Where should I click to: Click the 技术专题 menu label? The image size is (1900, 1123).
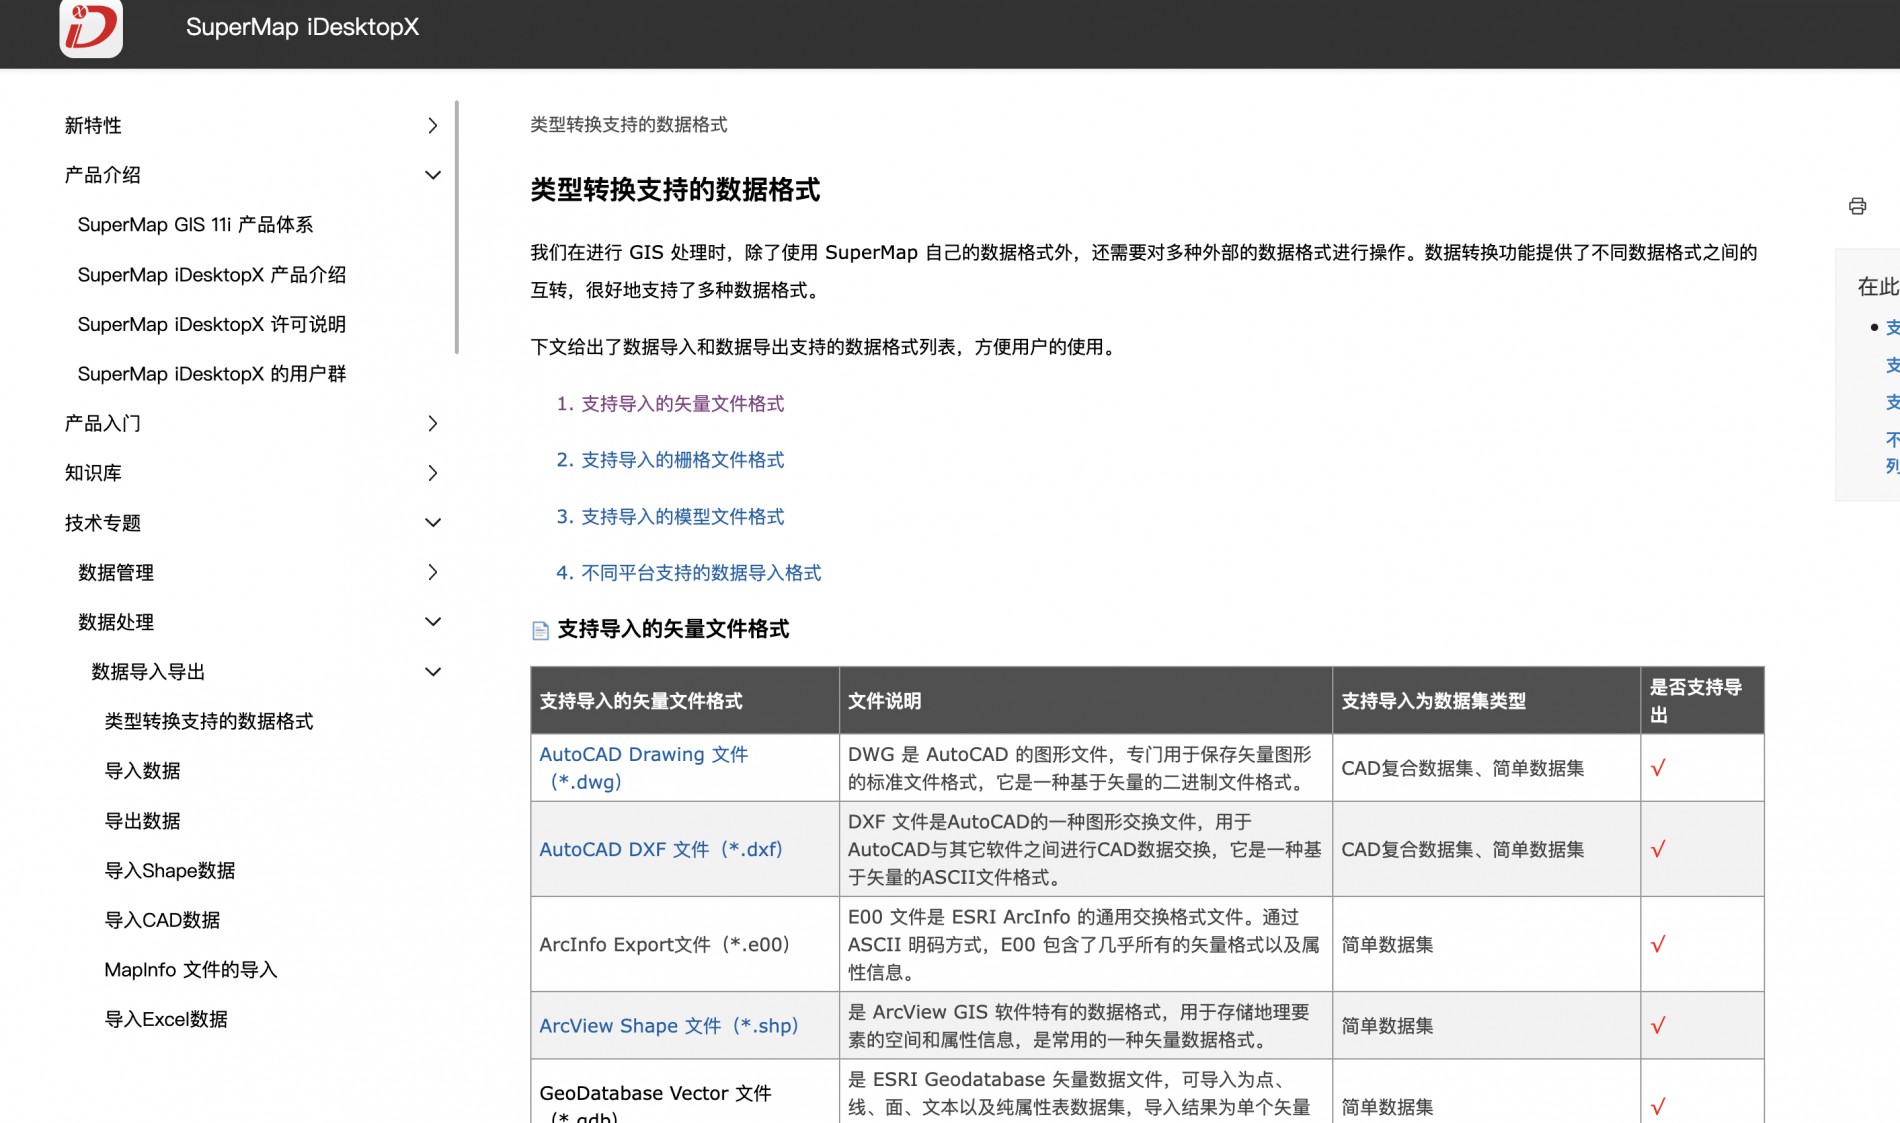tap(102, 522)
